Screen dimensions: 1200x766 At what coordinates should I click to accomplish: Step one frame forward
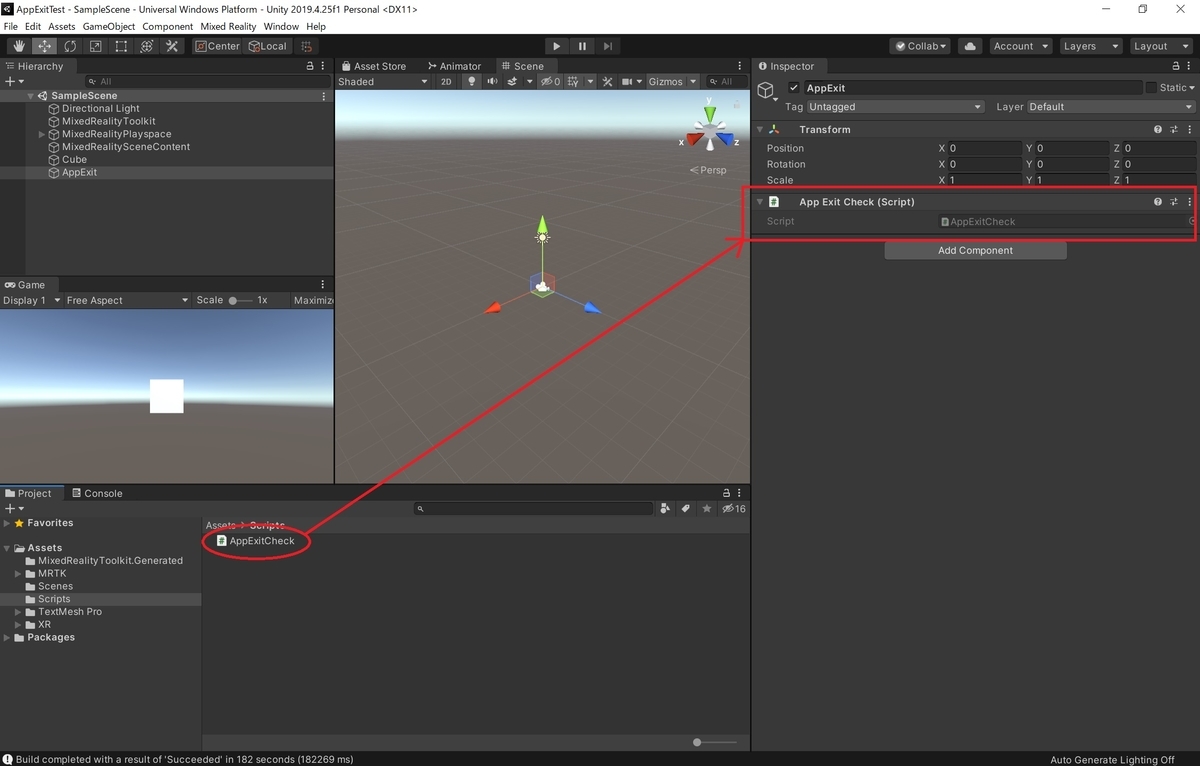[607, 46]
